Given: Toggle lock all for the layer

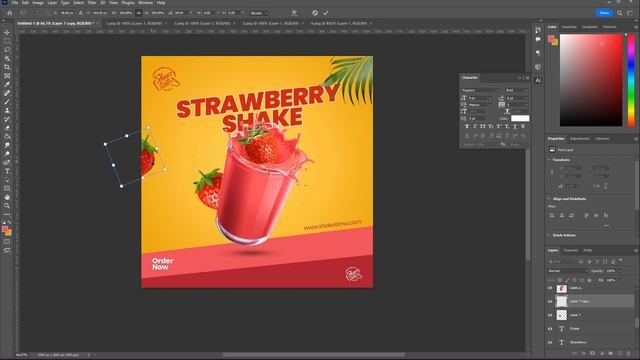Looking at the screenshot, I should click(x=589, y=280).
